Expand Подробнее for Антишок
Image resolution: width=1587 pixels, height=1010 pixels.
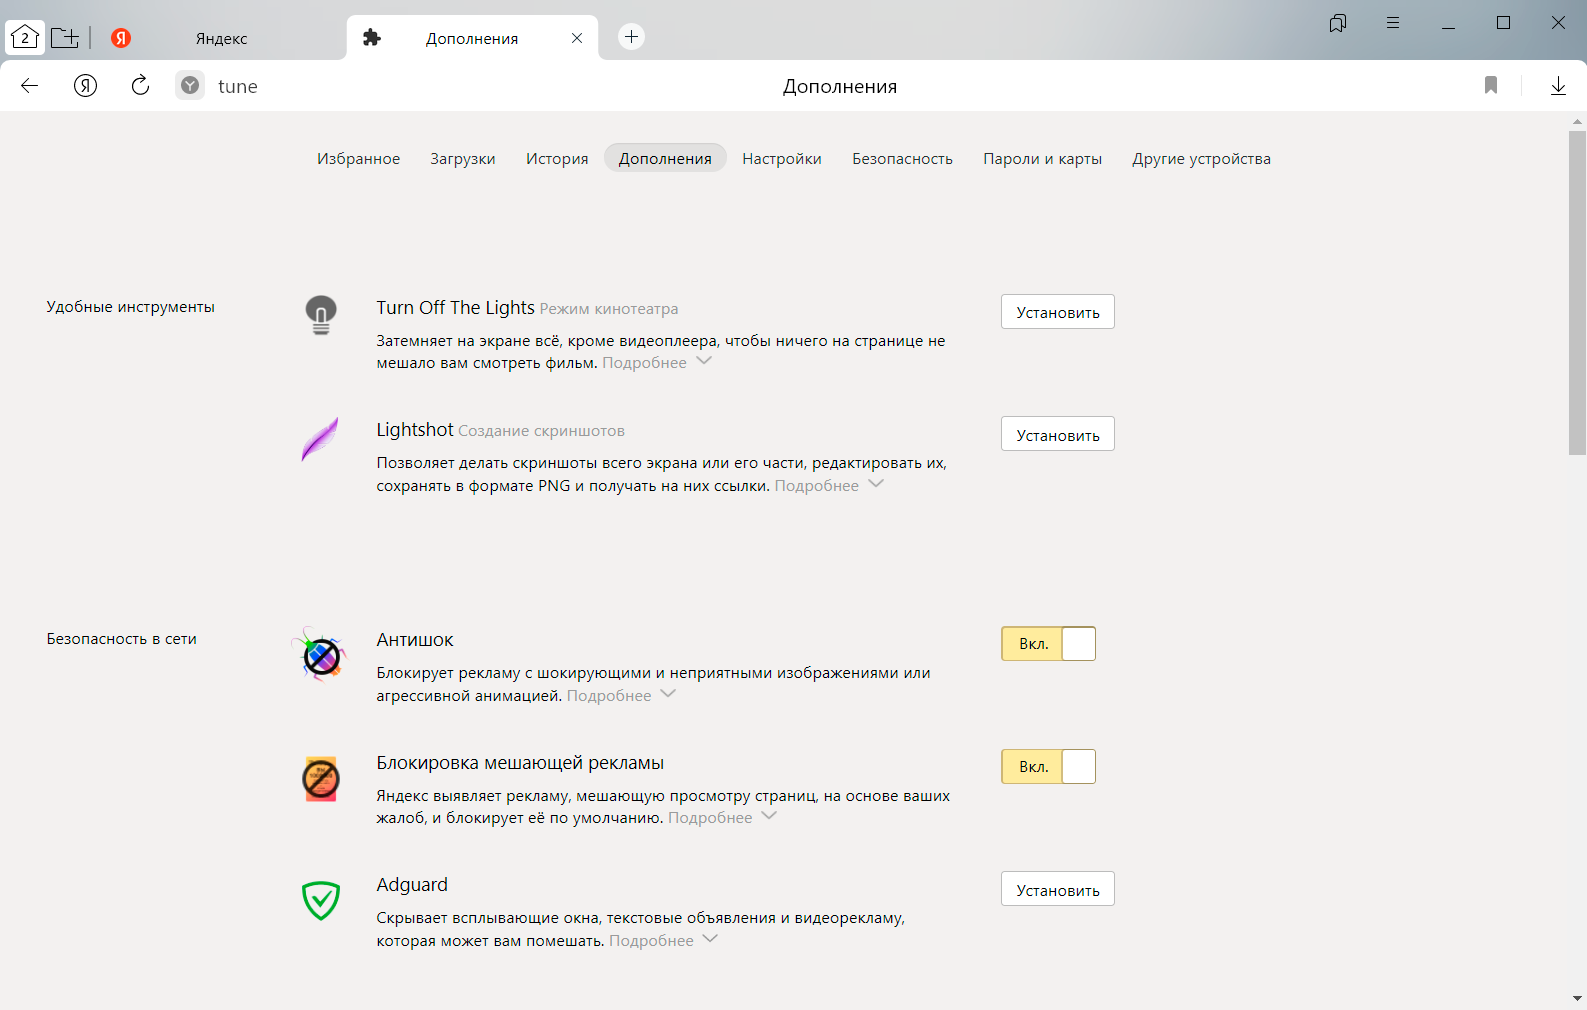(x=622, y=696)
